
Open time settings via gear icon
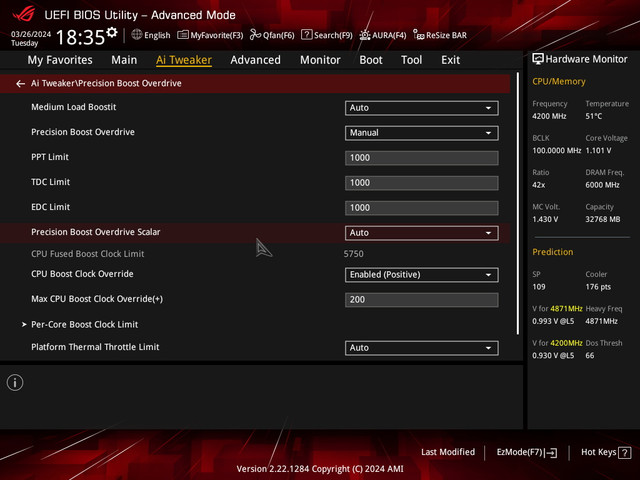tap(112, 33)
